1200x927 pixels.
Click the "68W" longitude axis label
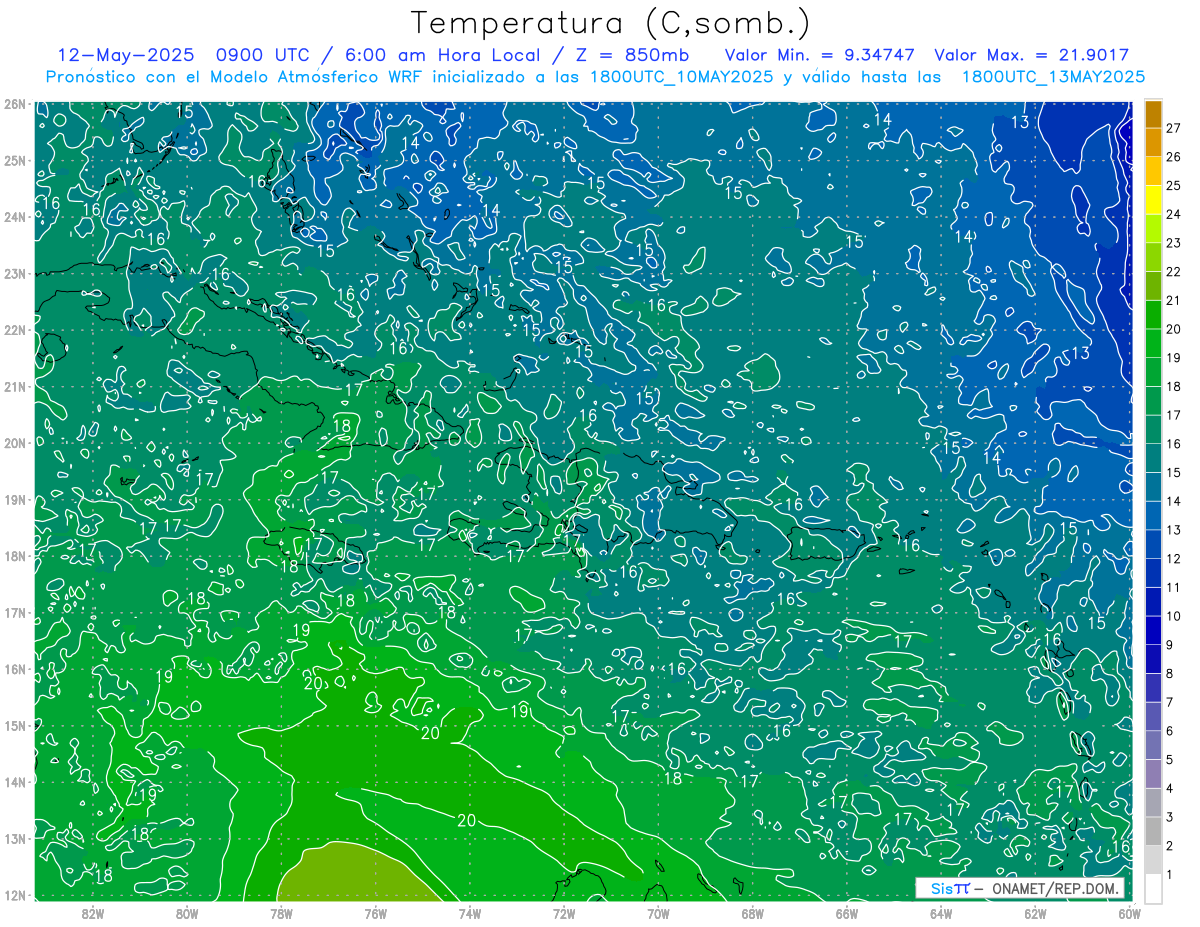(x=753, y=914)
